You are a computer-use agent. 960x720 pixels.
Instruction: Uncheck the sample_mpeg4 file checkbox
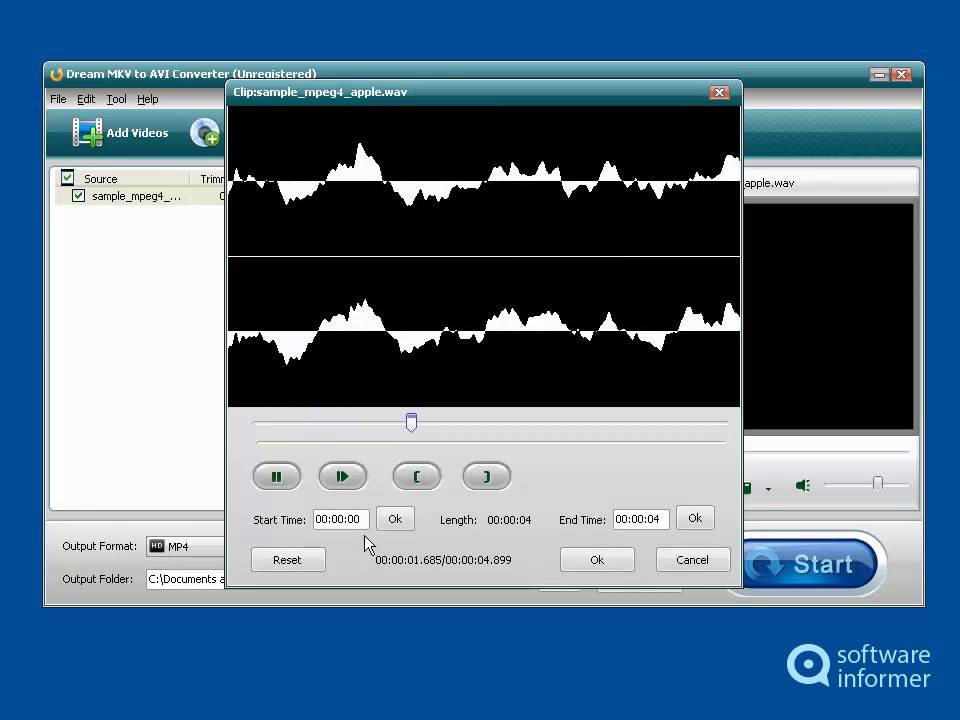pos(78,195)
